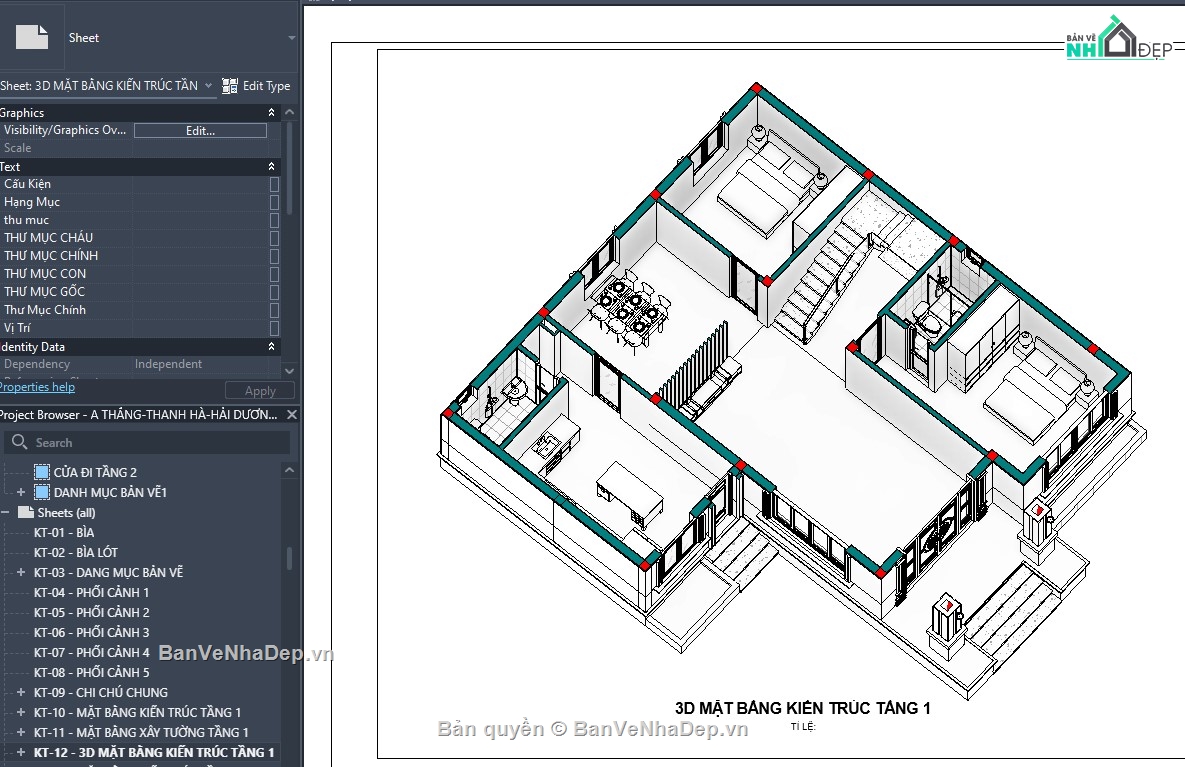Click the Sheets (all) folder icon

pos(25,512)
